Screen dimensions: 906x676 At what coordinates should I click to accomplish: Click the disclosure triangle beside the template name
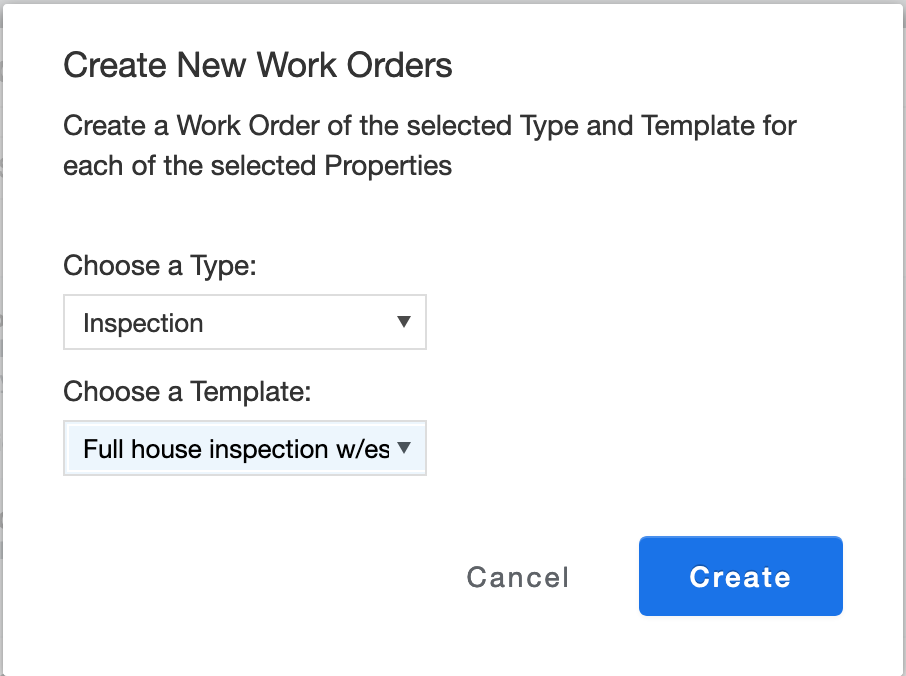(404, 448)
